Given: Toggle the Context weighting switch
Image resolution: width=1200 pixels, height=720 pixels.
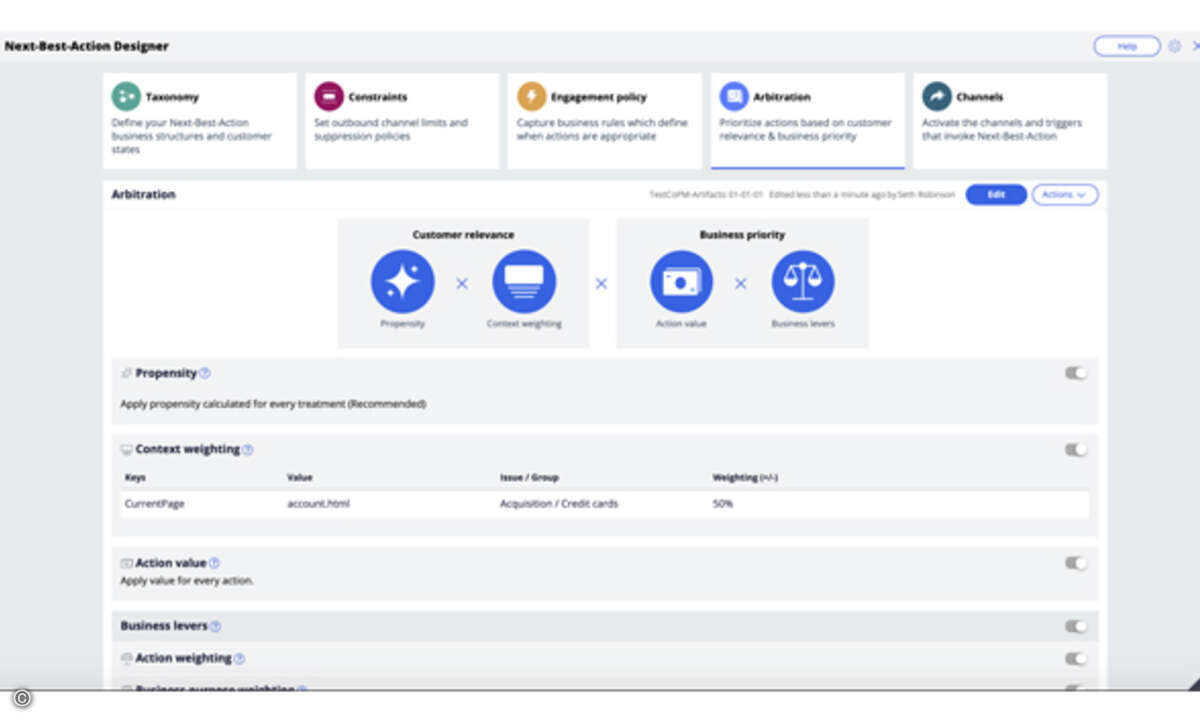Looking at the screenshot, I should tap(1075, 450).
